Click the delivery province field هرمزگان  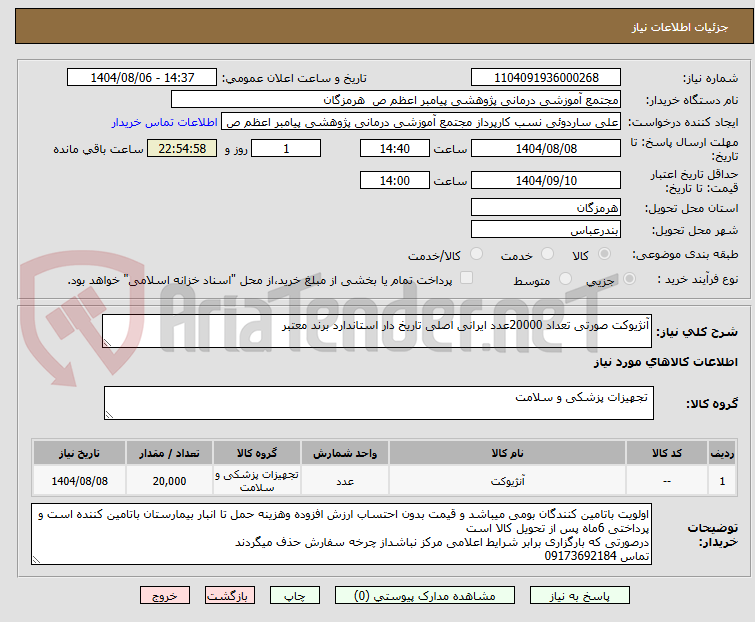pos(546,207)
